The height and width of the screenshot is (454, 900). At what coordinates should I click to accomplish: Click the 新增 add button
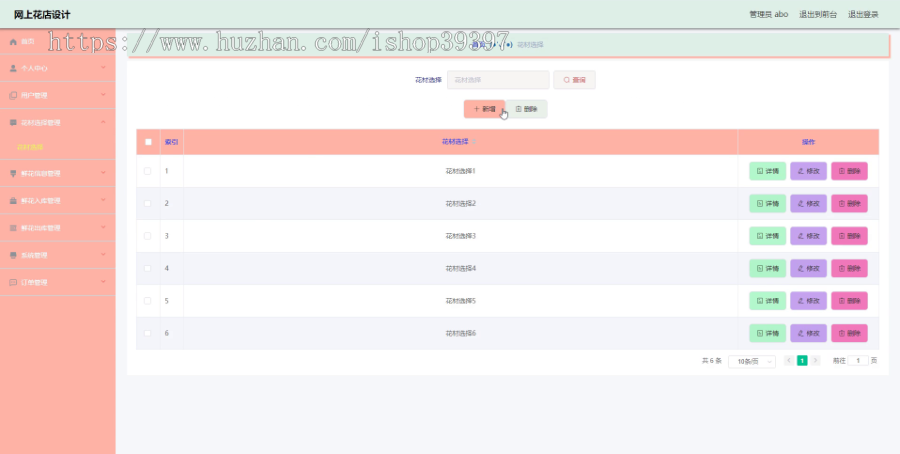click(484, 109)
